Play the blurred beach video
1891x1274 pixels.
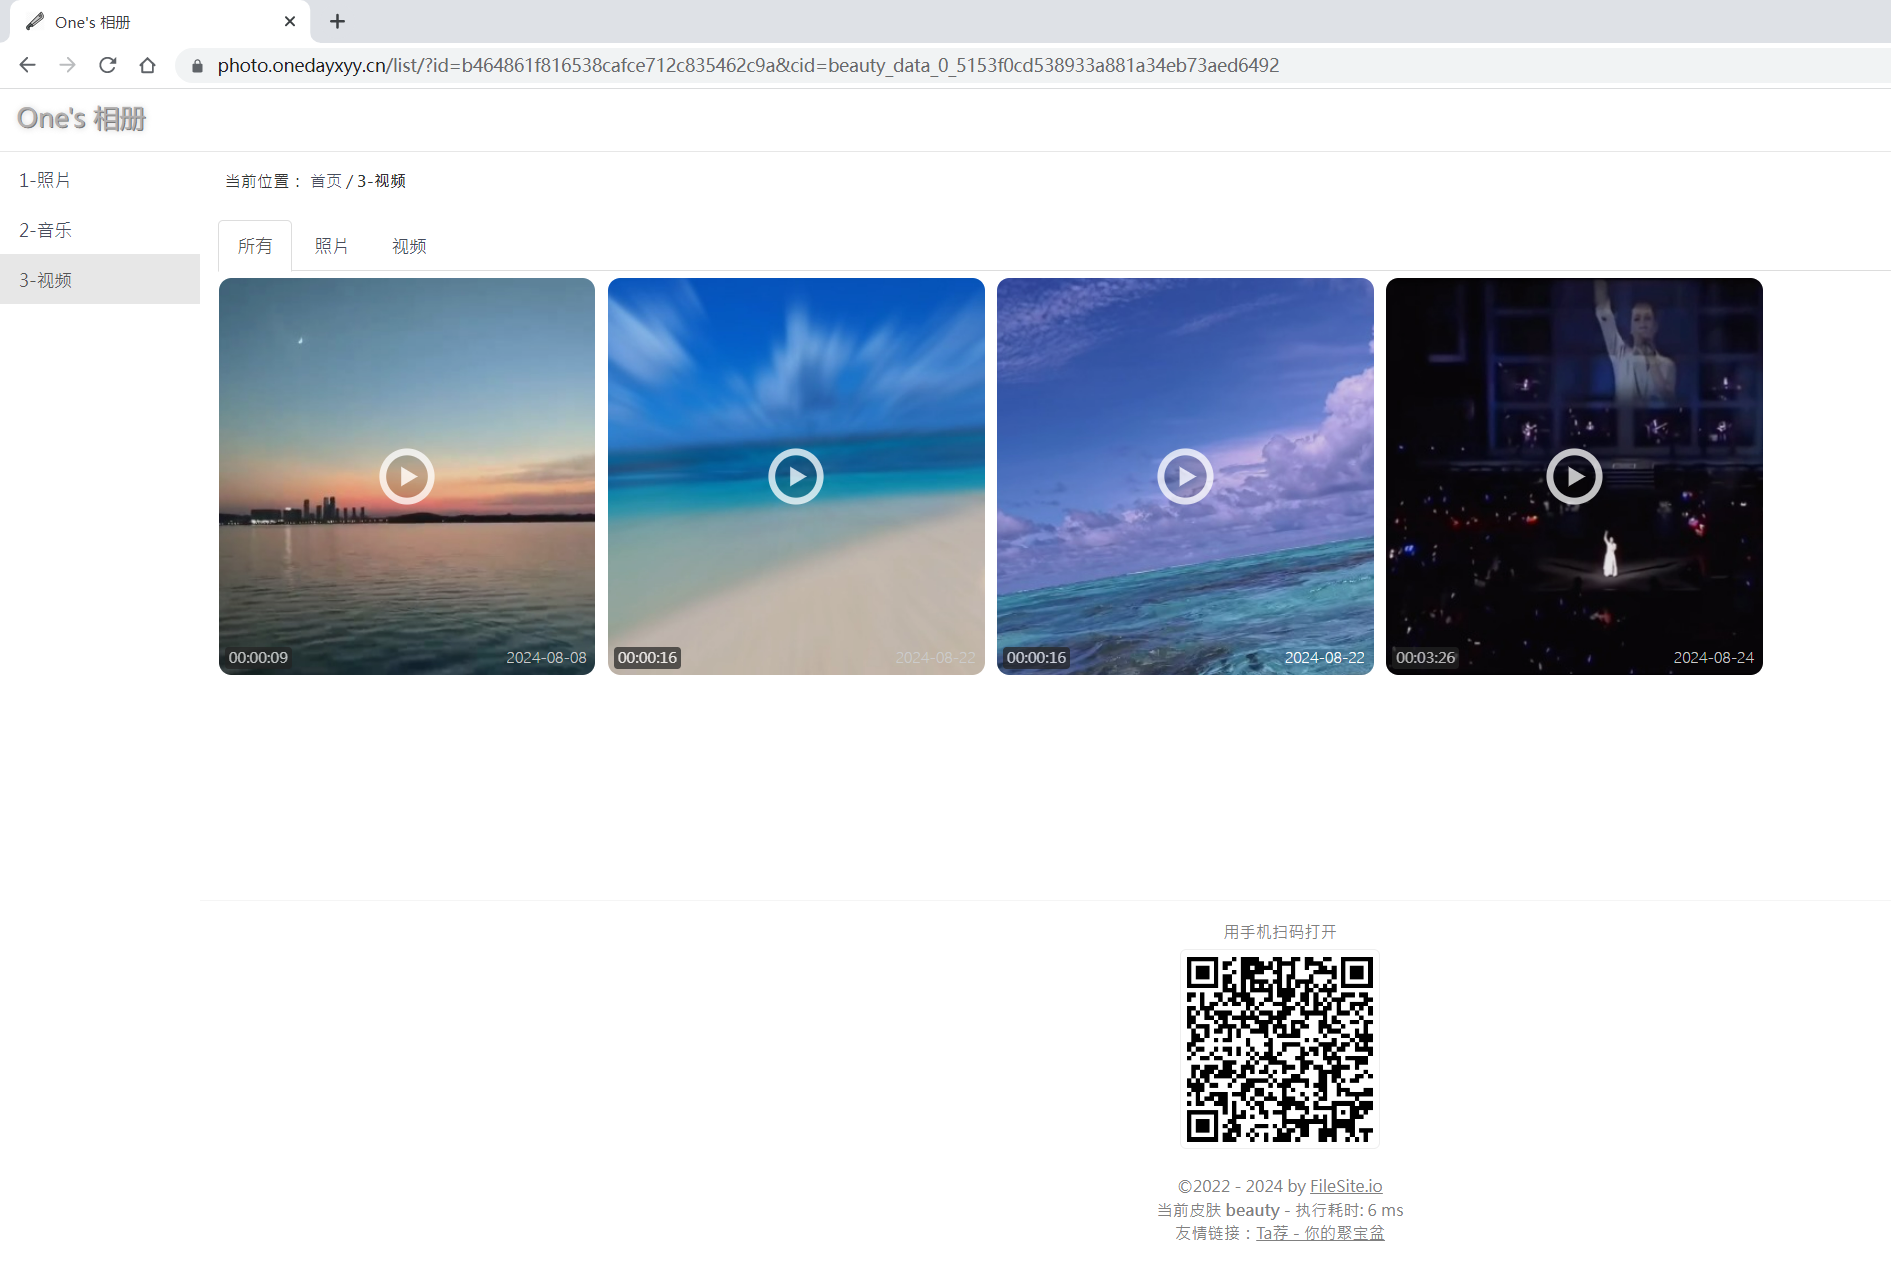796,476
